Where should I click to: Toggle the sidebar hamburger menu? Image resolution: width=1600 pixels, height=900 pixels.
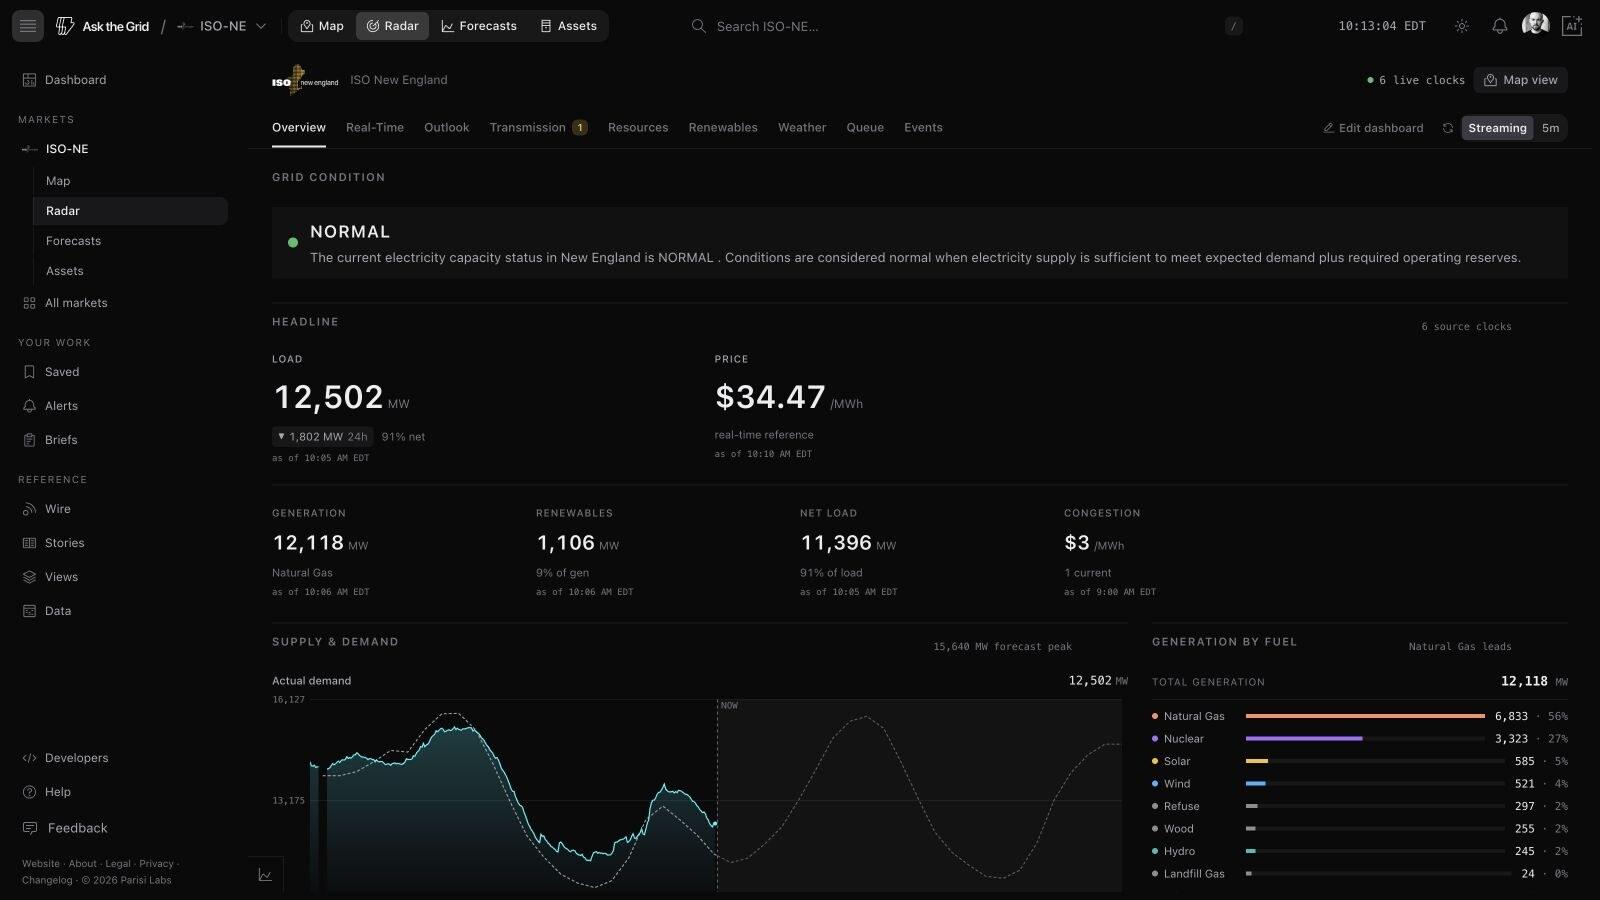point(28,26)
